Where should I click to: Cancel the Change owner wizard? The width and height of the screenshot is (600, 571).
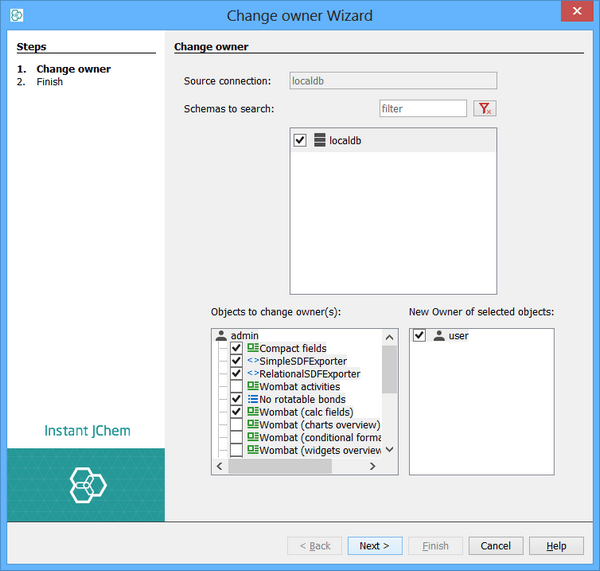tap(495, 546)
